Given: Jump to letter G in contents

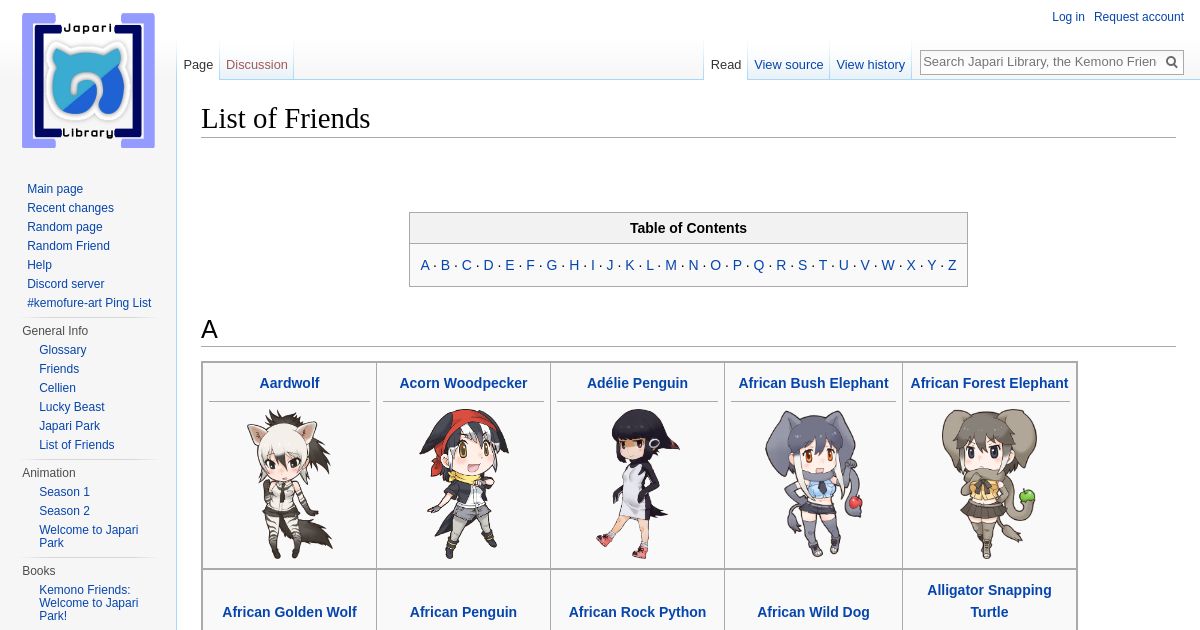Looking at the screenshot, I should coord(552,265).
